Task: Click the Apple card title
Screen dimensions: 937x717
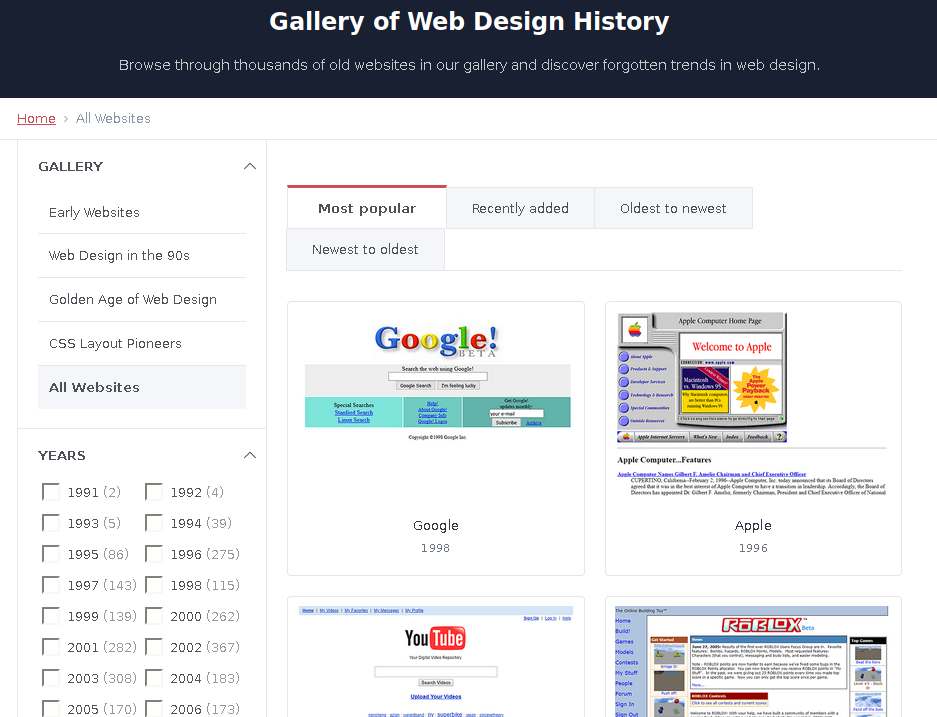Action: click(753, 525)
